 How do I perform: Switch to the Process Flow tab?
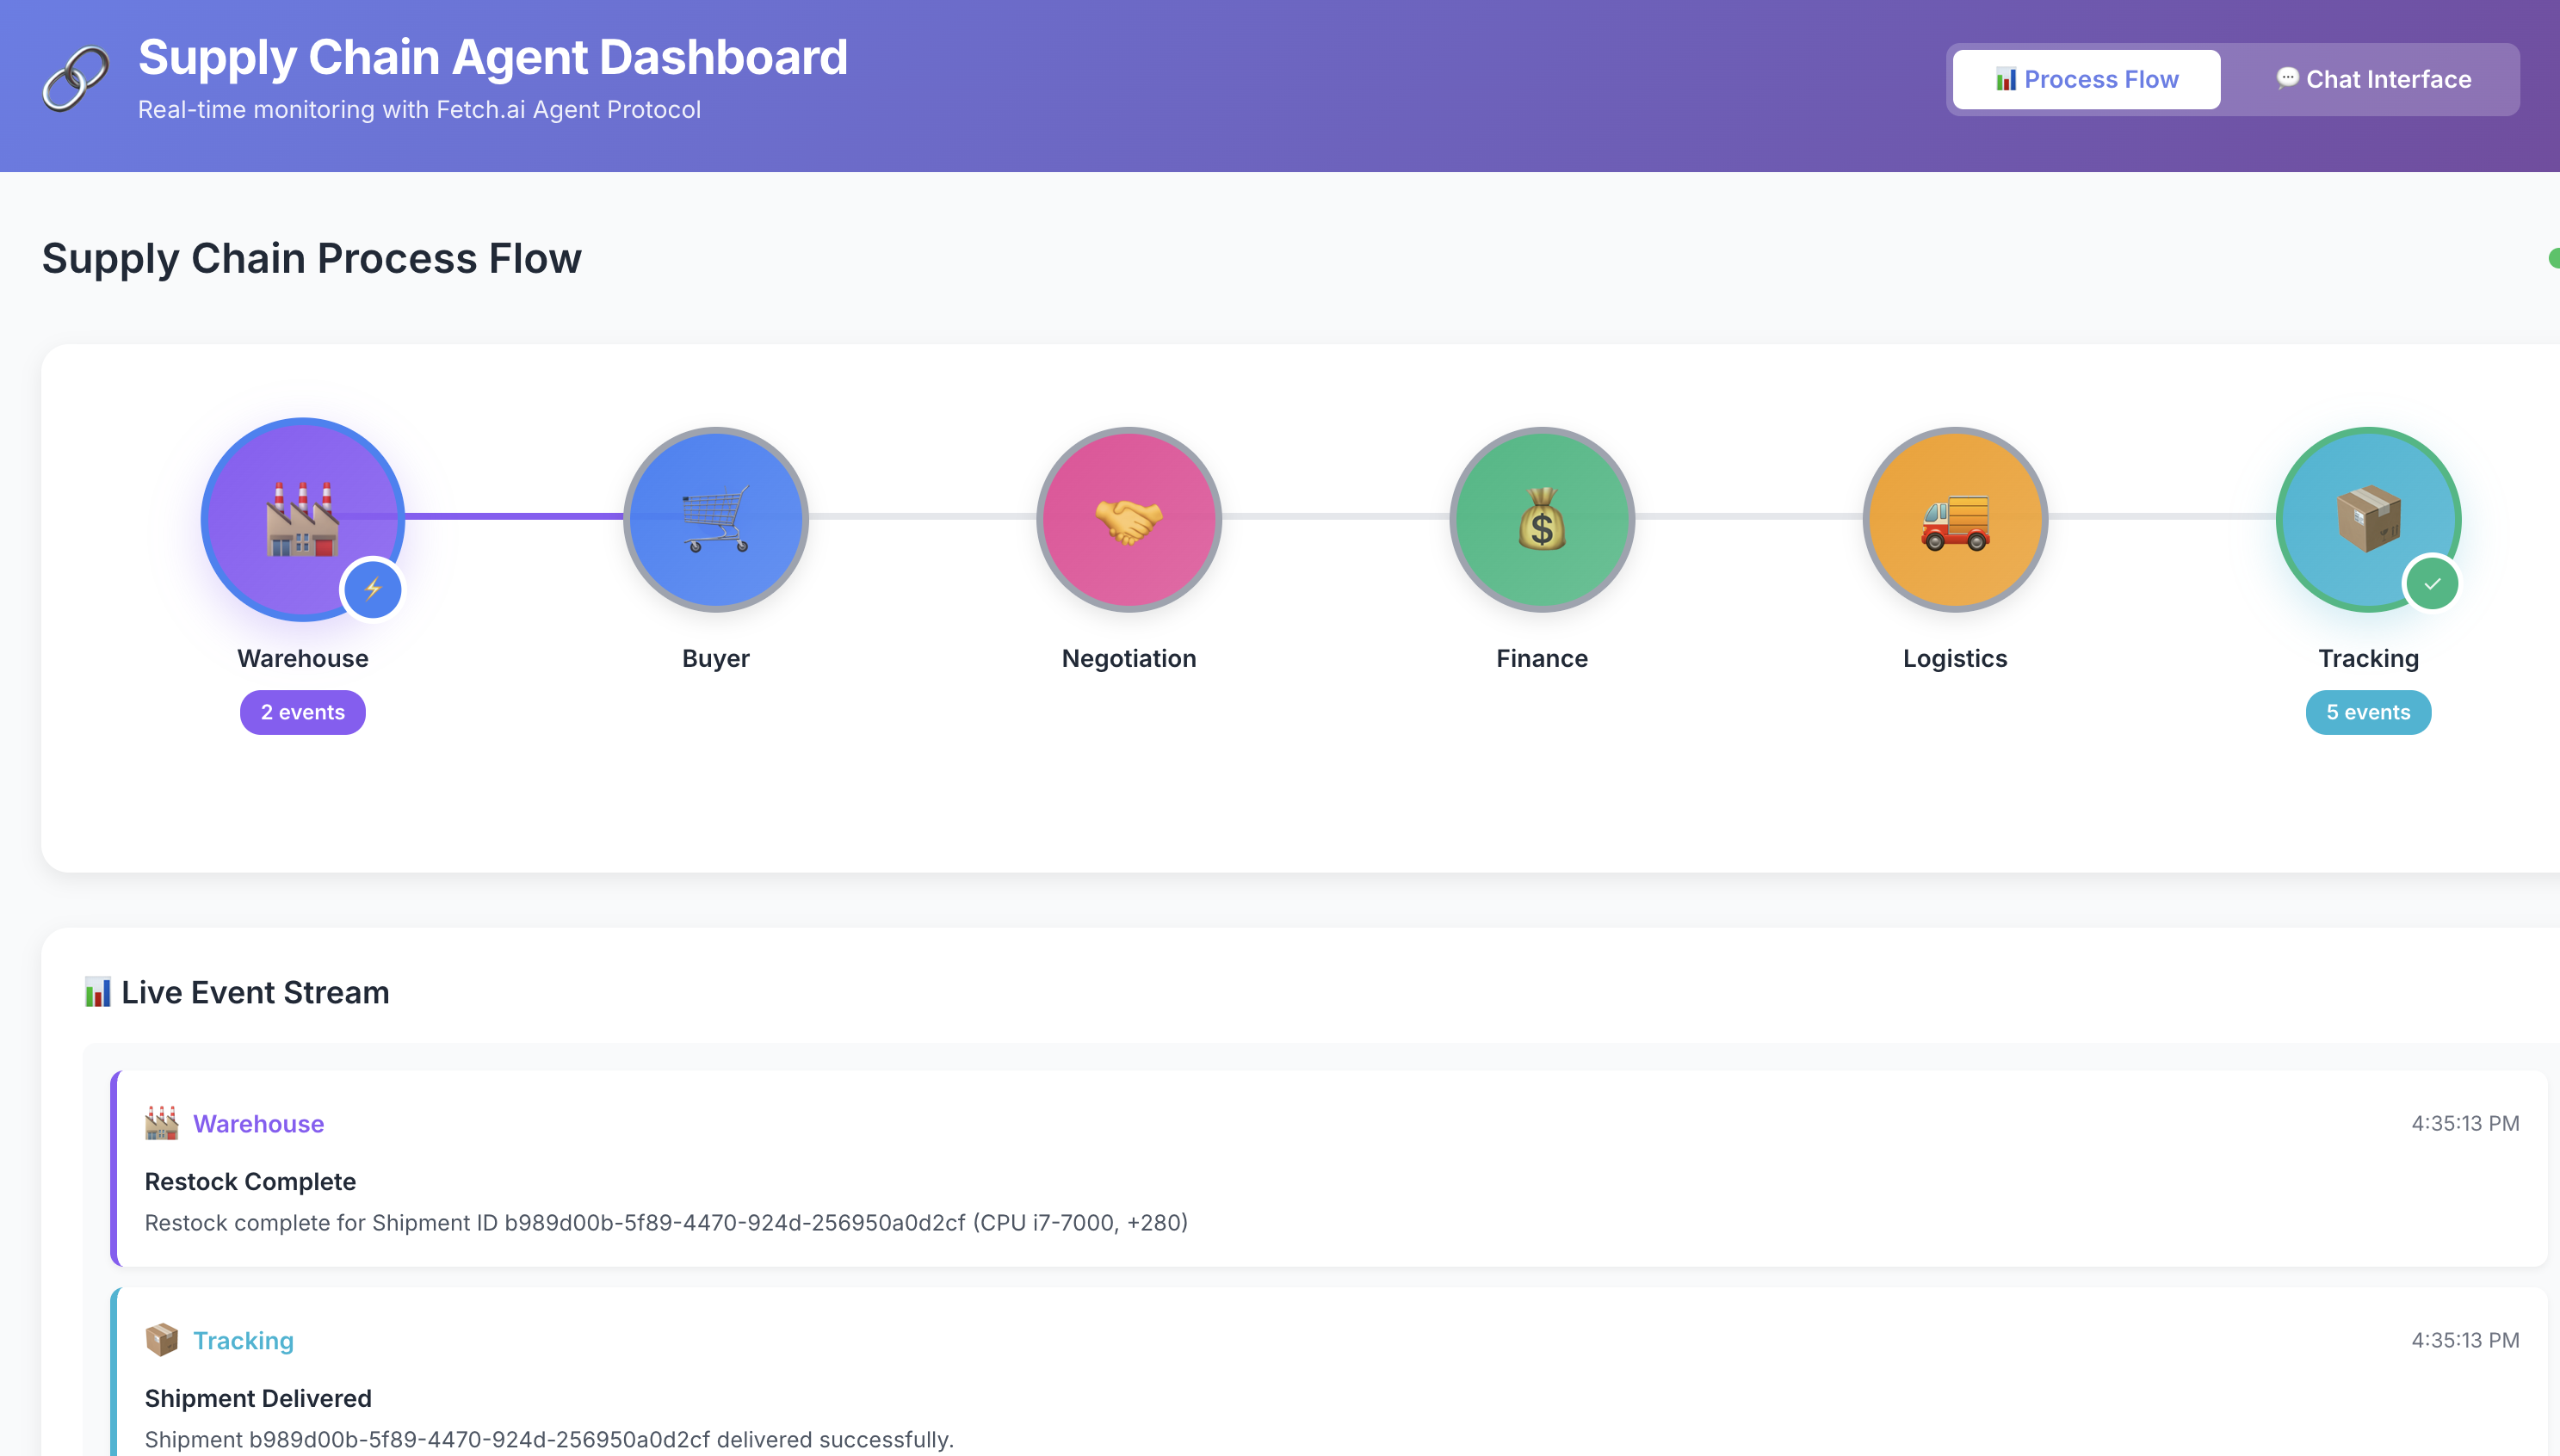pyautogui.click(x=2086, y=79)
